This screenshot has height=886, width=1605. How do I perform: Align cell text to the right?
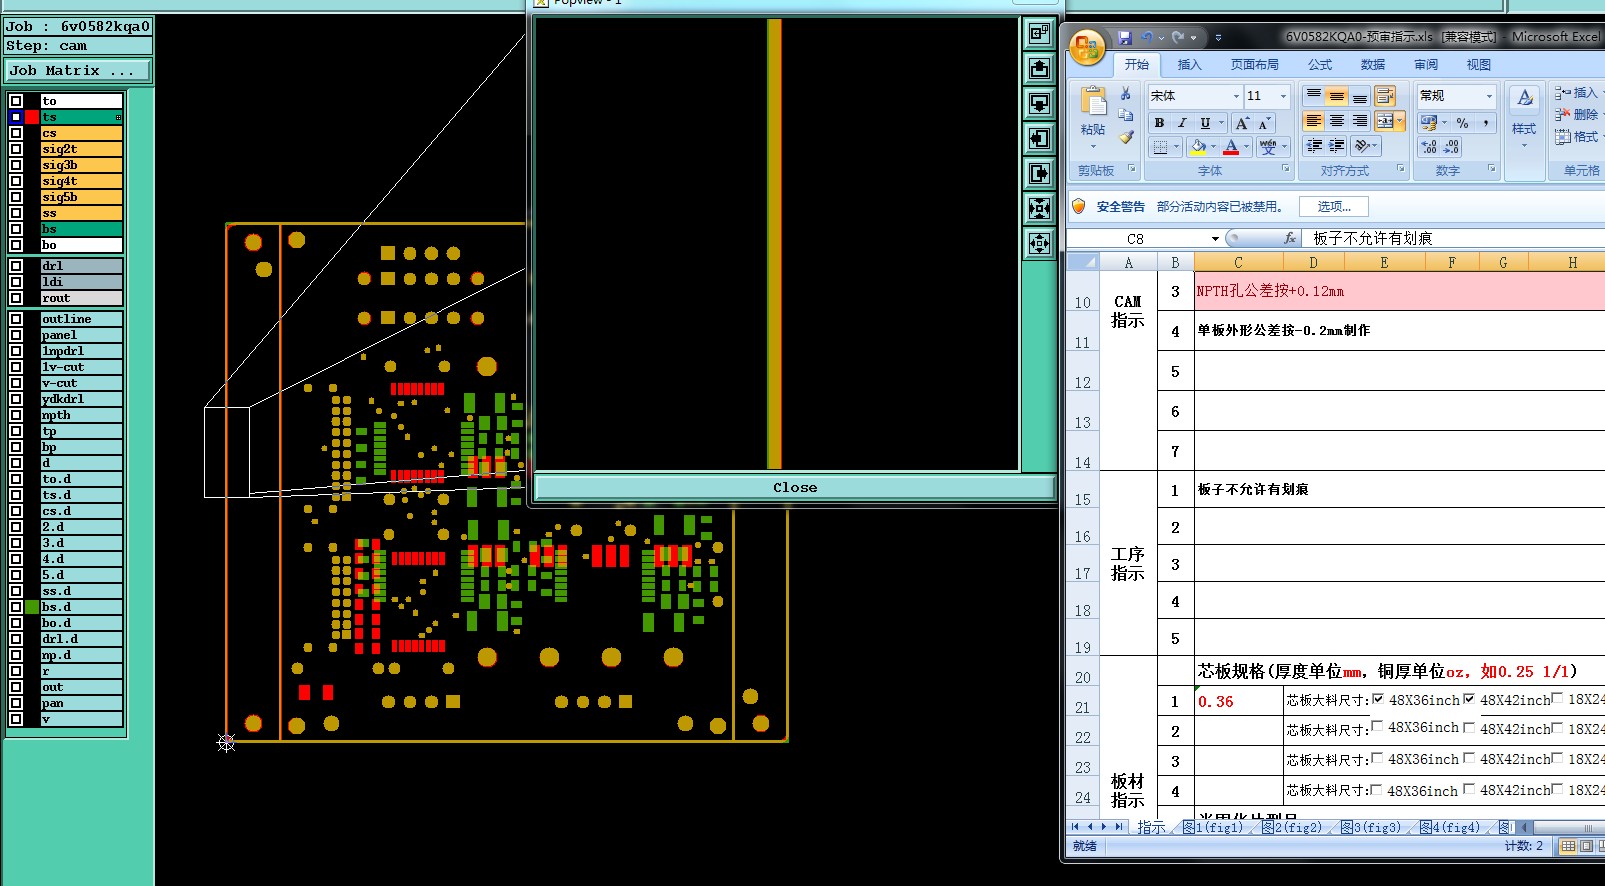pyautogui.click(x=1360, y=121)
